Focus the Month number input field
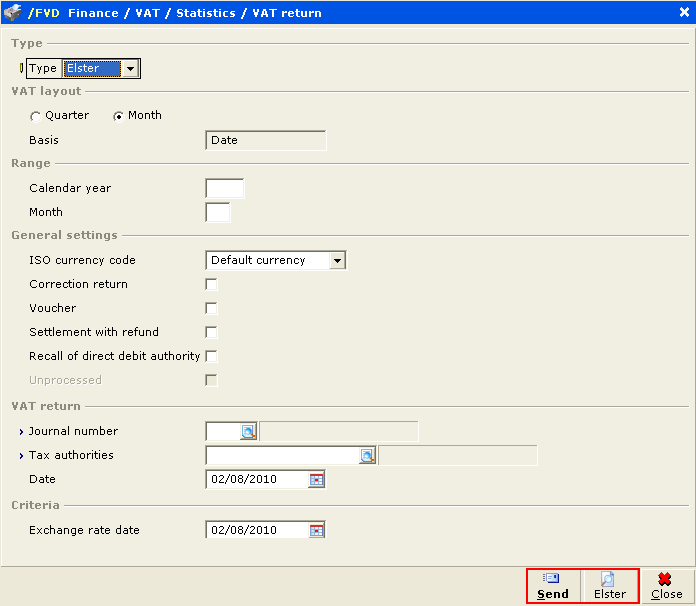696x606 pixels. click(x=217, y=212)
